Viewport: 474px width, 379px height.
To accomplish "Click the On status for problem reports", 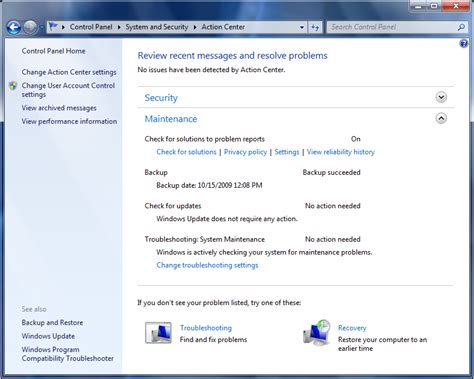I will point(356,139).
